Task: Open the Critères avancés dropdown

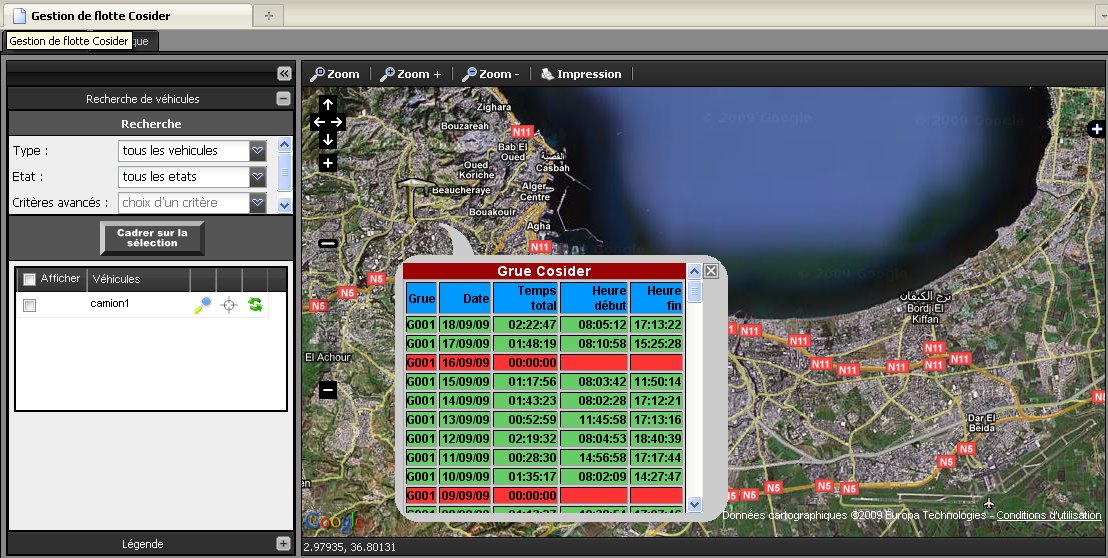Action: [258, 203]
